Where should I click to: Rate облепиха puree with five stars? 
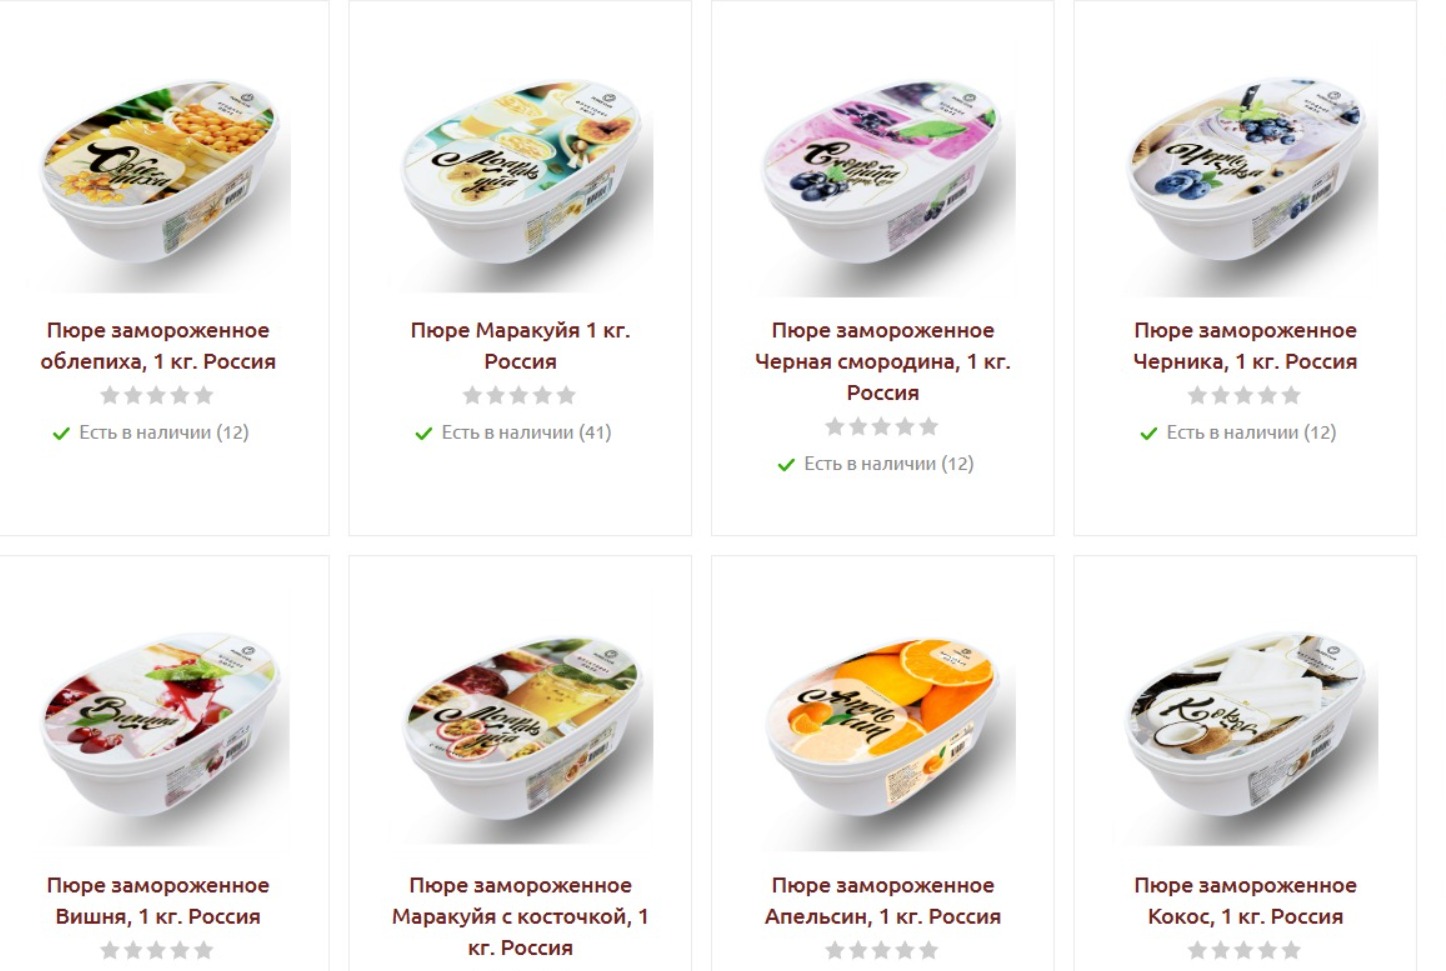point(204,396)
